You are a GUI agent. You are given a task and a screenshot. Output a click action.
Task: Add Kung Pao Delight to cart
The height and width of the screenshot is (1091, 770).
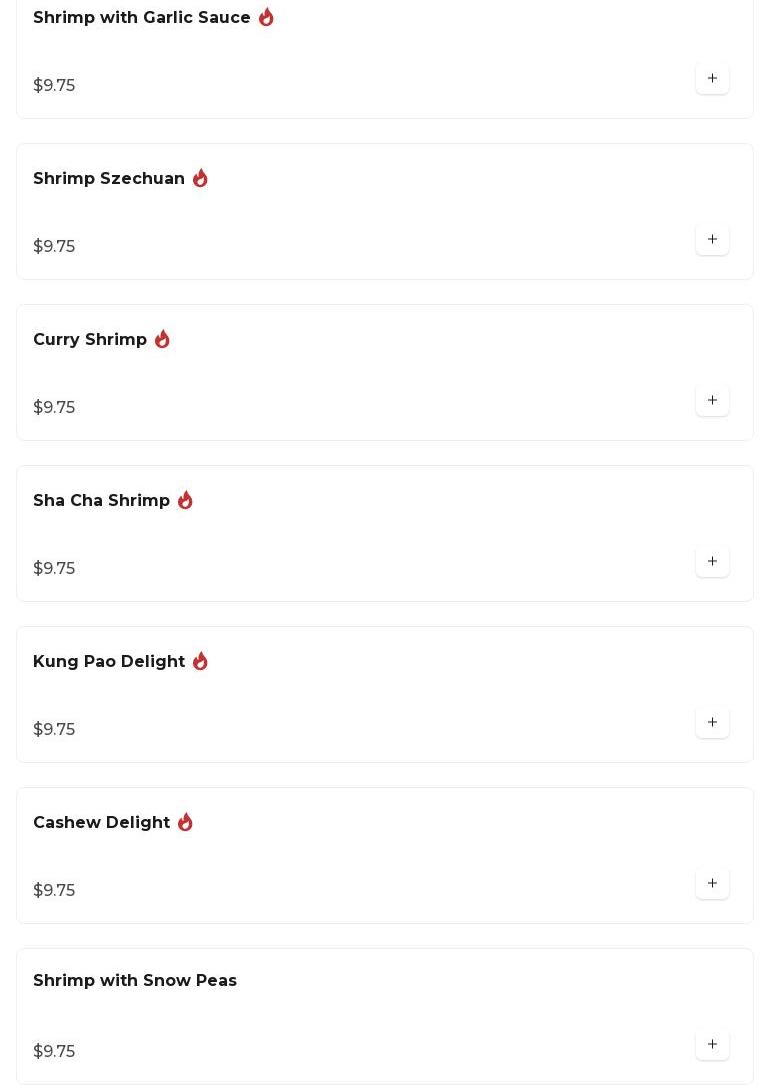712,723
